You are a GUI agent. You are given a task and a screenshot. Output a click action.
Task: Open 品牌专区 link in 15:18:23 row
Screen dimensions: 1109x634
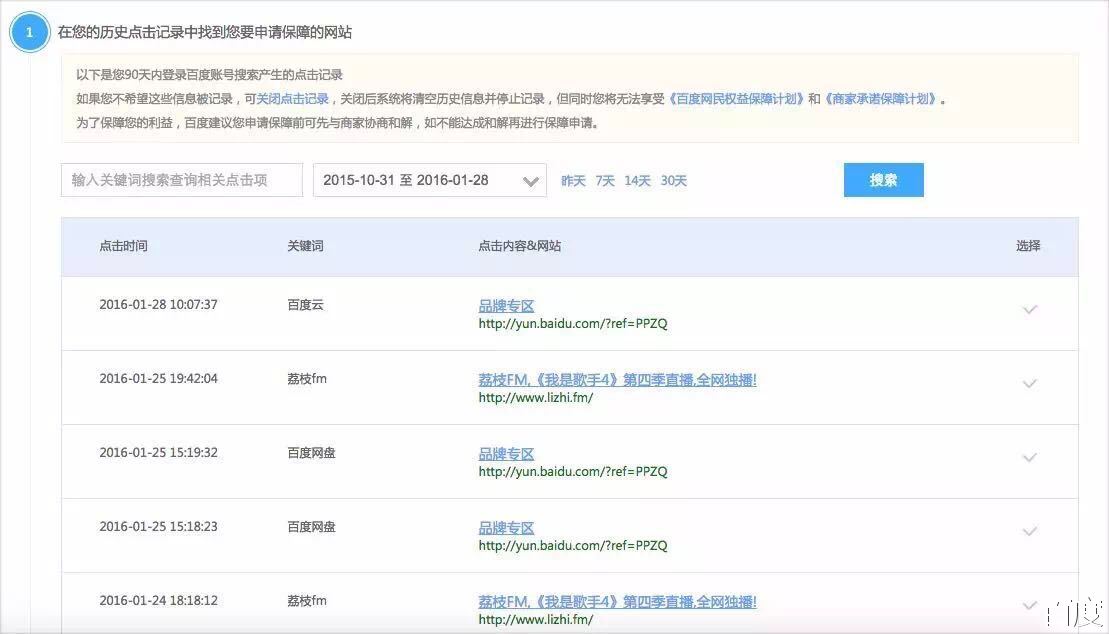click(x=506, y=528)
